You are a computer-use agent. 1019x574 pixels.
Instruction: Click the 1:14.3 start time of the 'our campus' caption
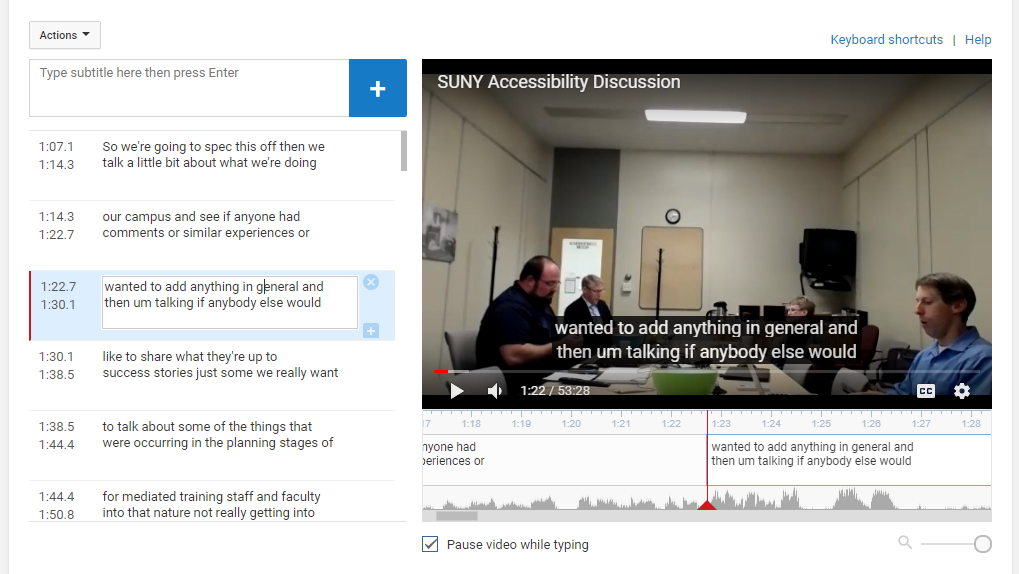pos(56,216)
